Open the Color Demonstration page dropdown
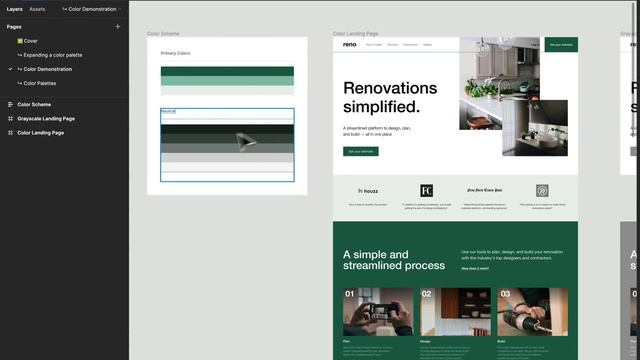Viewport: 640px width, 360px height. point(91,9)
